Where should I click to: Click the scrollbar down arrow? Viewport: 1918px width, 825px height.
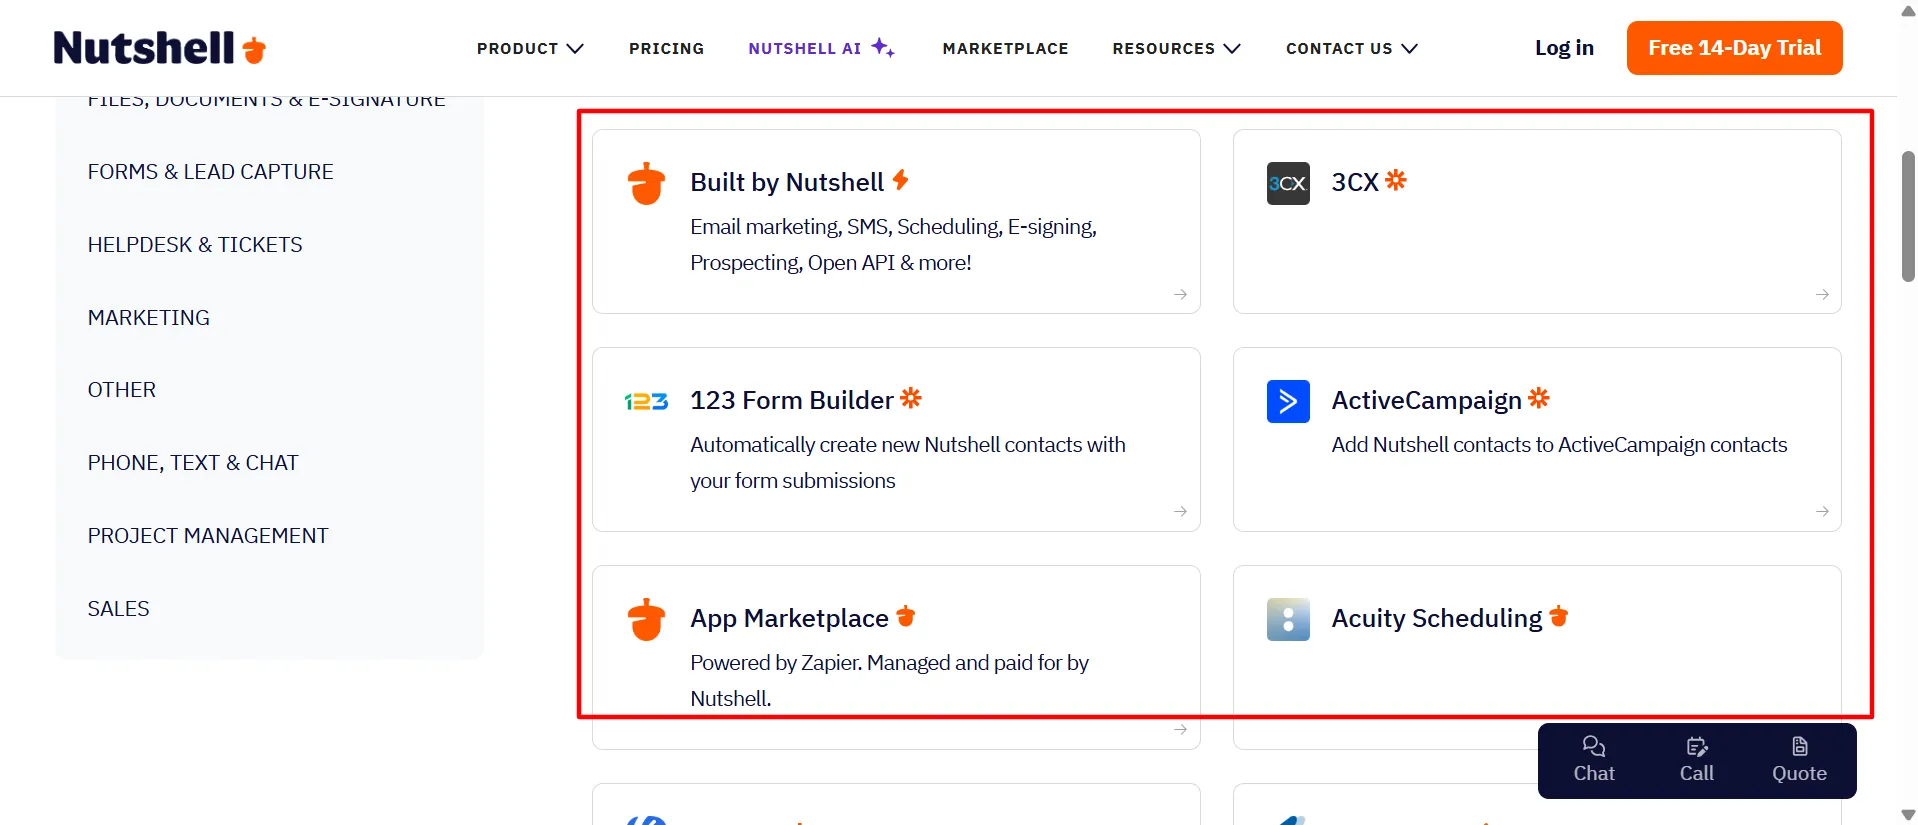[1908, 815]
